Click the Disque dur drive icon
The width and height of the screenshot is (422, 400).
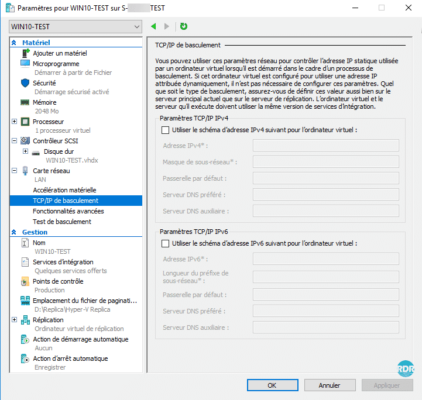coord(36,152)
